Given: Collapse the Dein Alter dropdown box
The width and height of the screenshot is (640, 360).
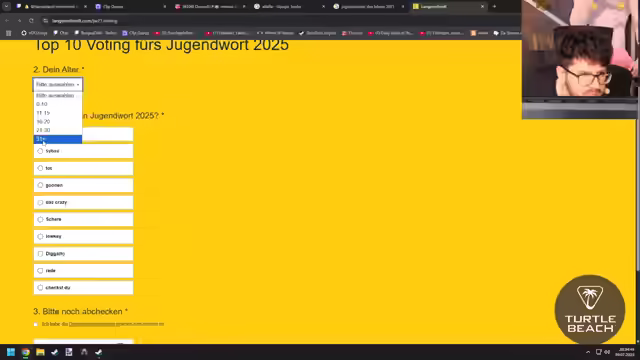Looking at the screenshot, I should 58,84.
